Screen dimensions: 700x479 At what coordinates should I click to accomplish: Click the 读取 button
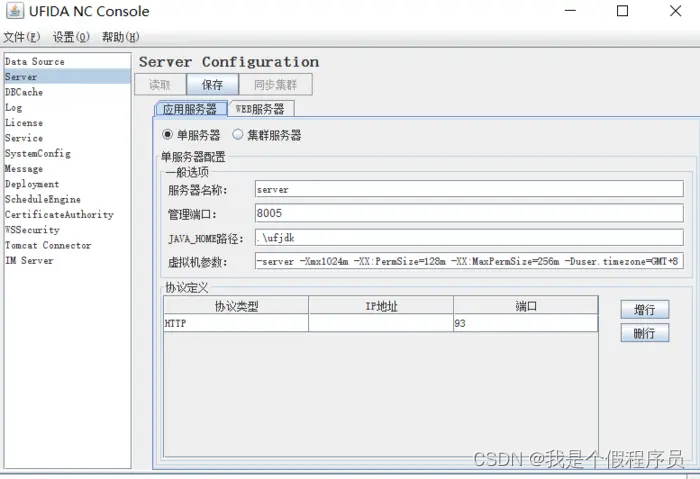point(160,84)
